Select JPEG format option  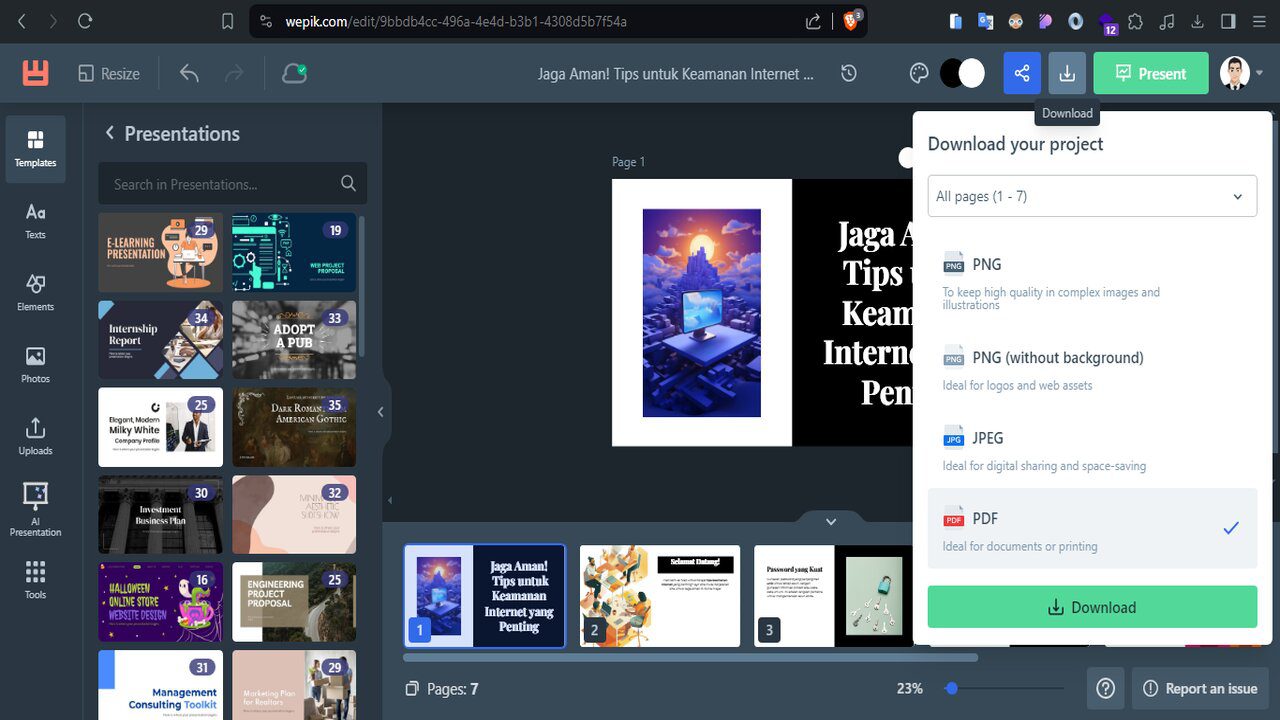click(x=1092, y=451)
